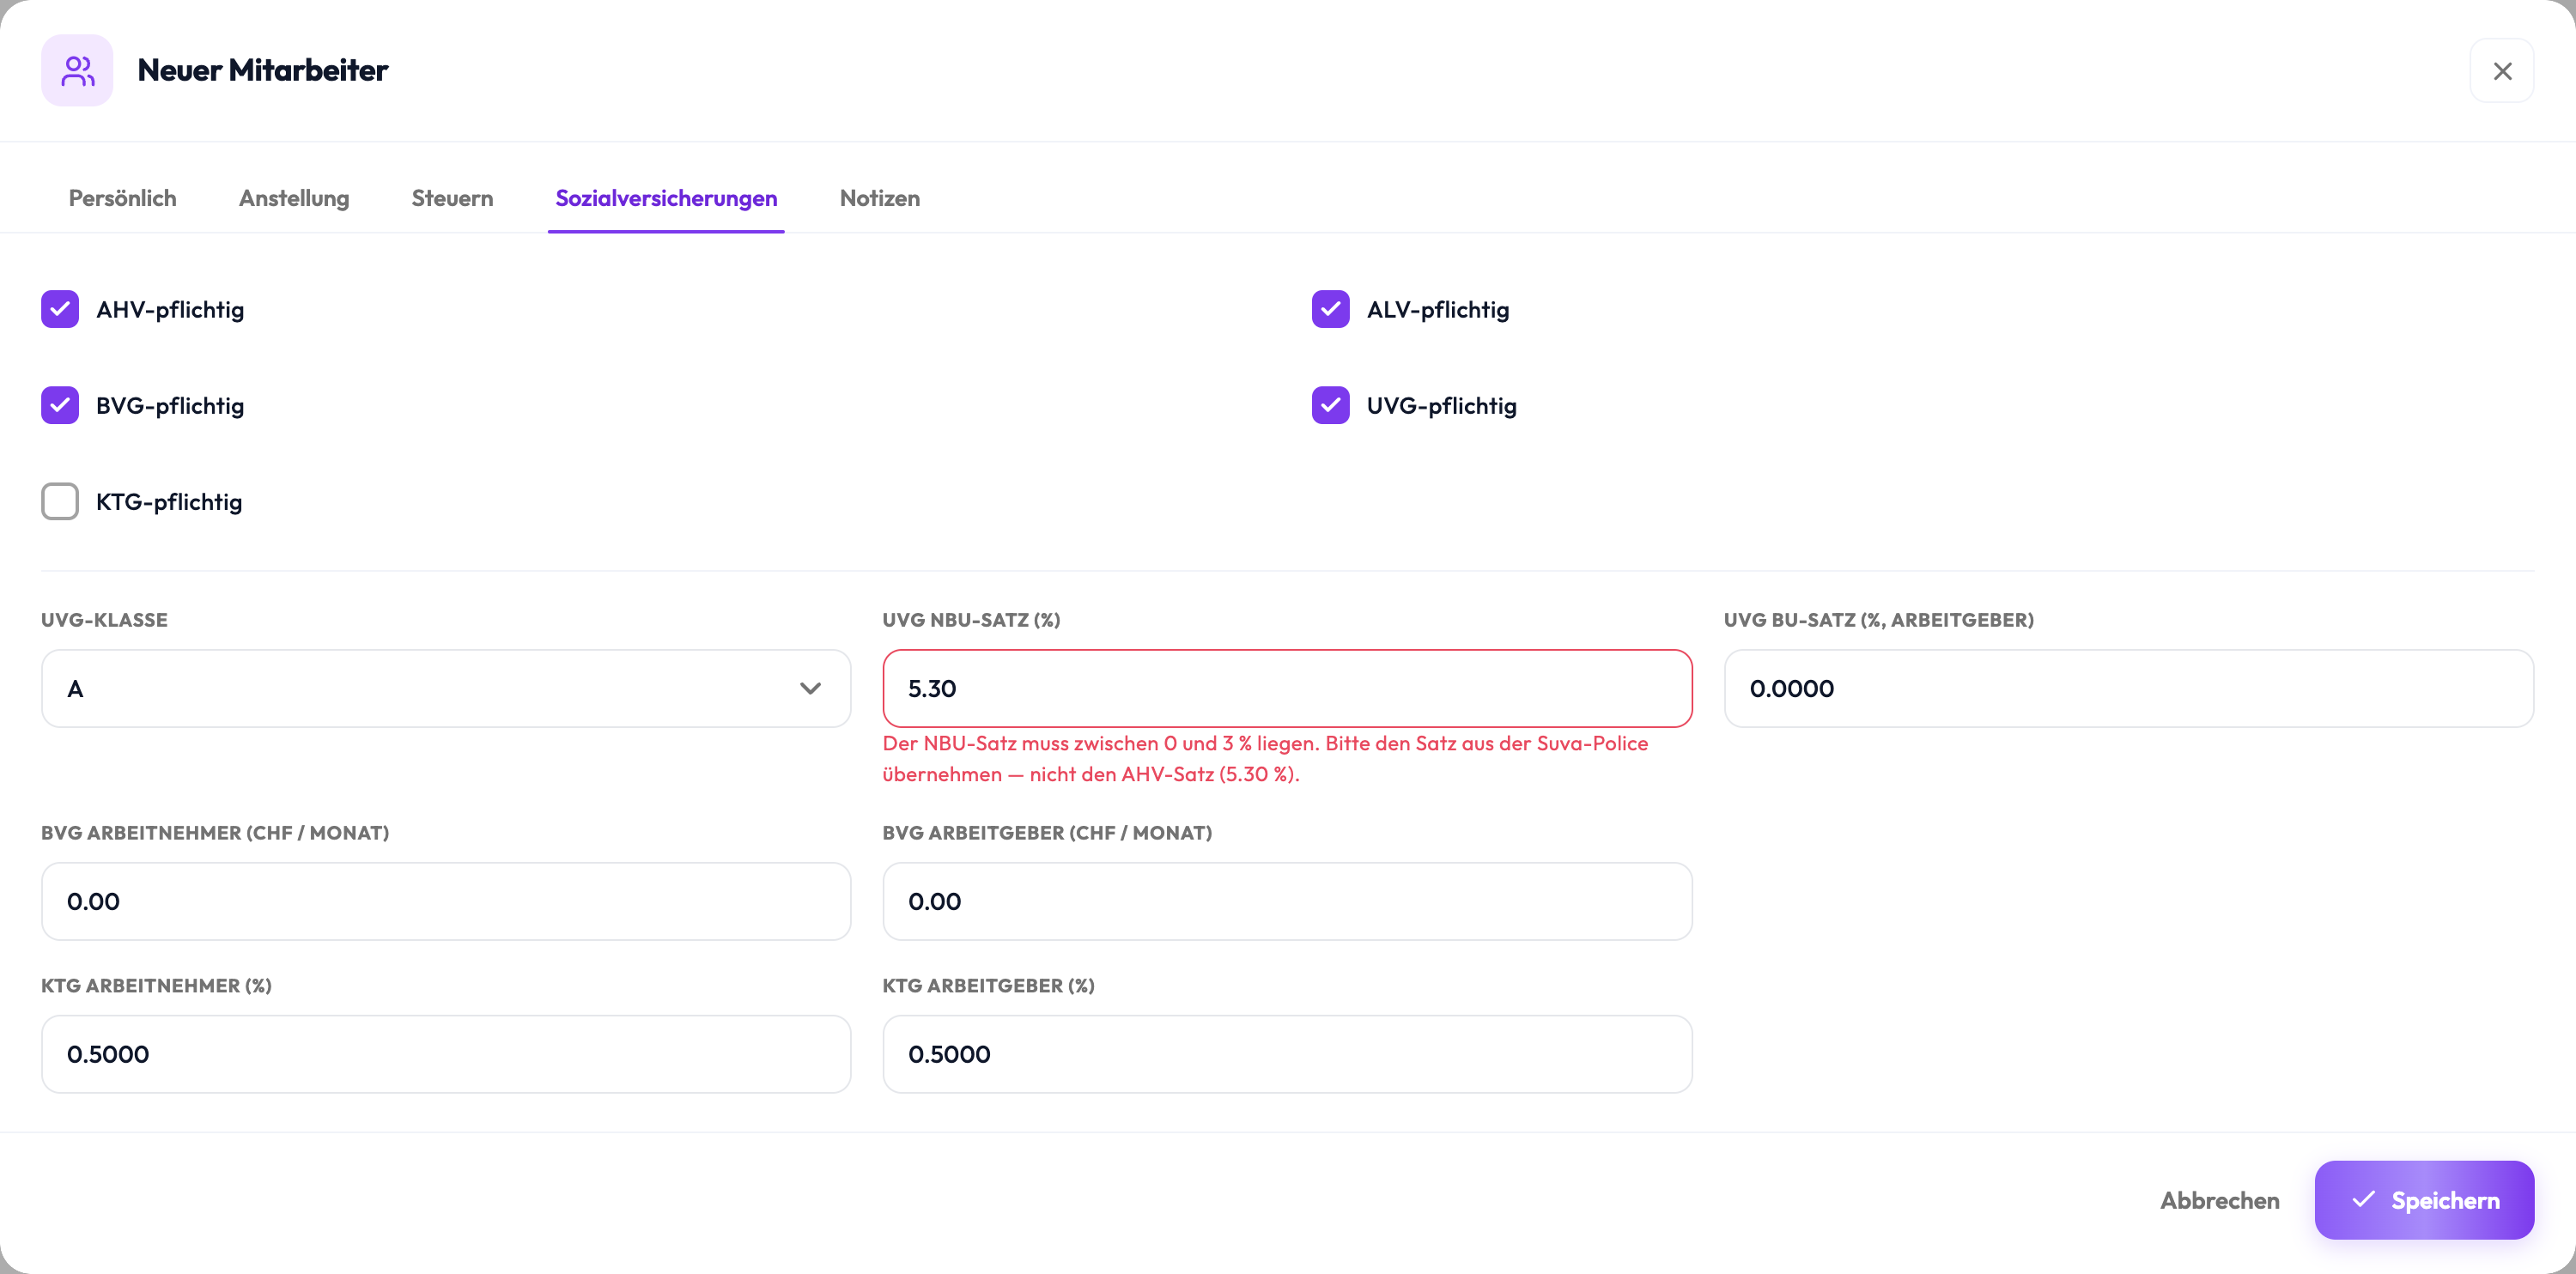Open the Anstellung tab
The image size is (2576, 1274).
[294, 198]
